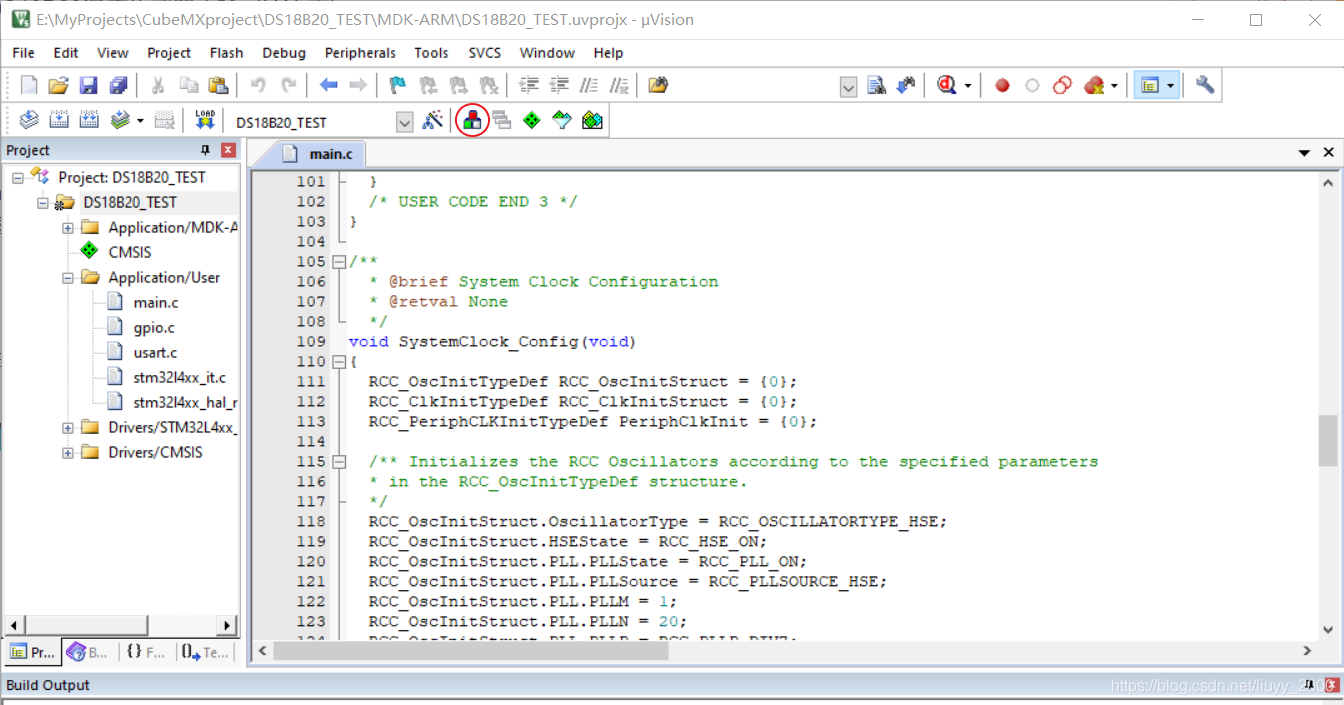Open Options for Target with the magic wand
This screenshot has width=1344, height=705.
pos(433,120)
